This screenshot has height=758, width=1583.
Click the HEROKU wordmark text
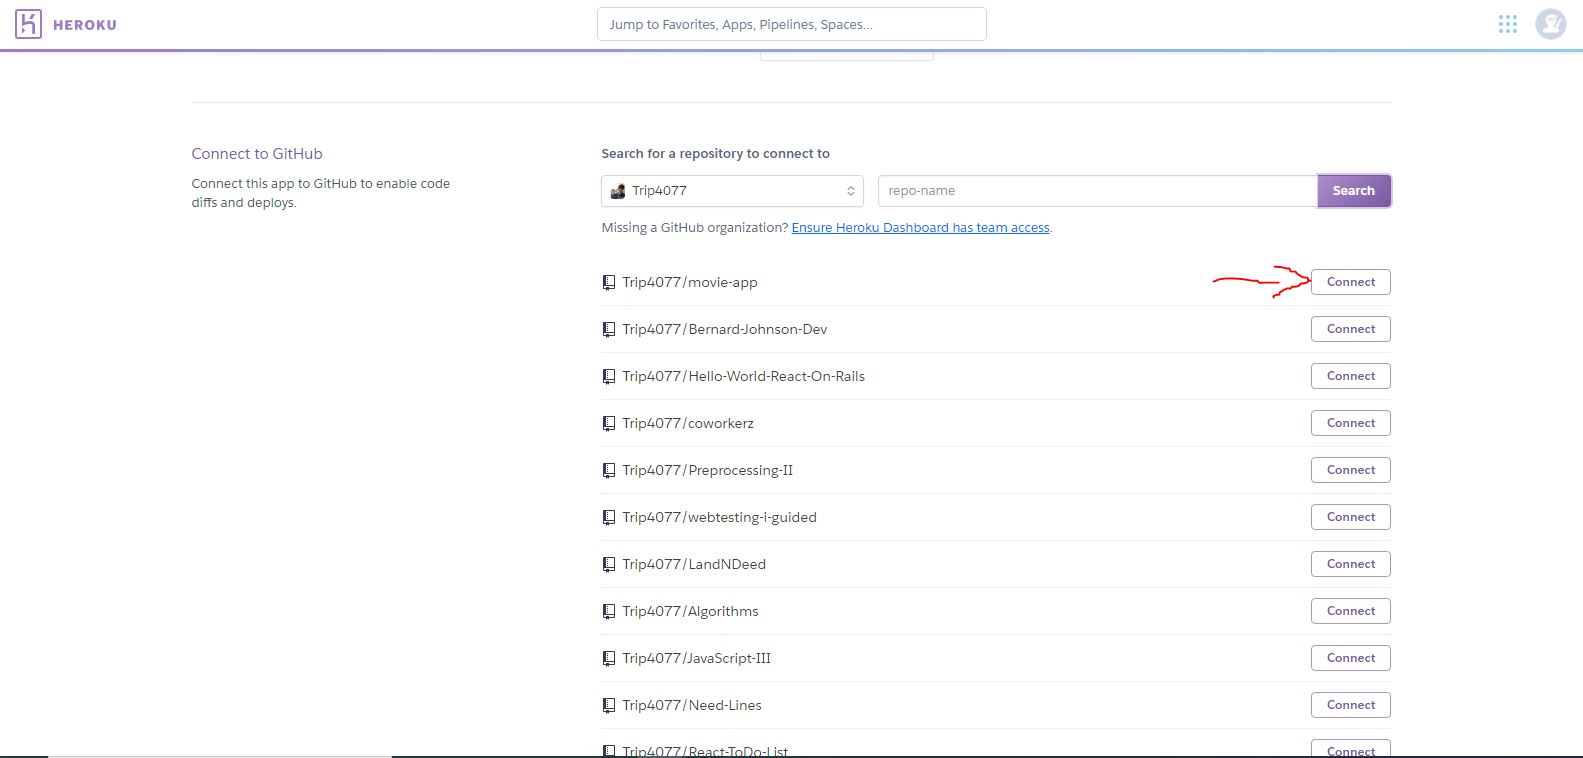(84, 25)
